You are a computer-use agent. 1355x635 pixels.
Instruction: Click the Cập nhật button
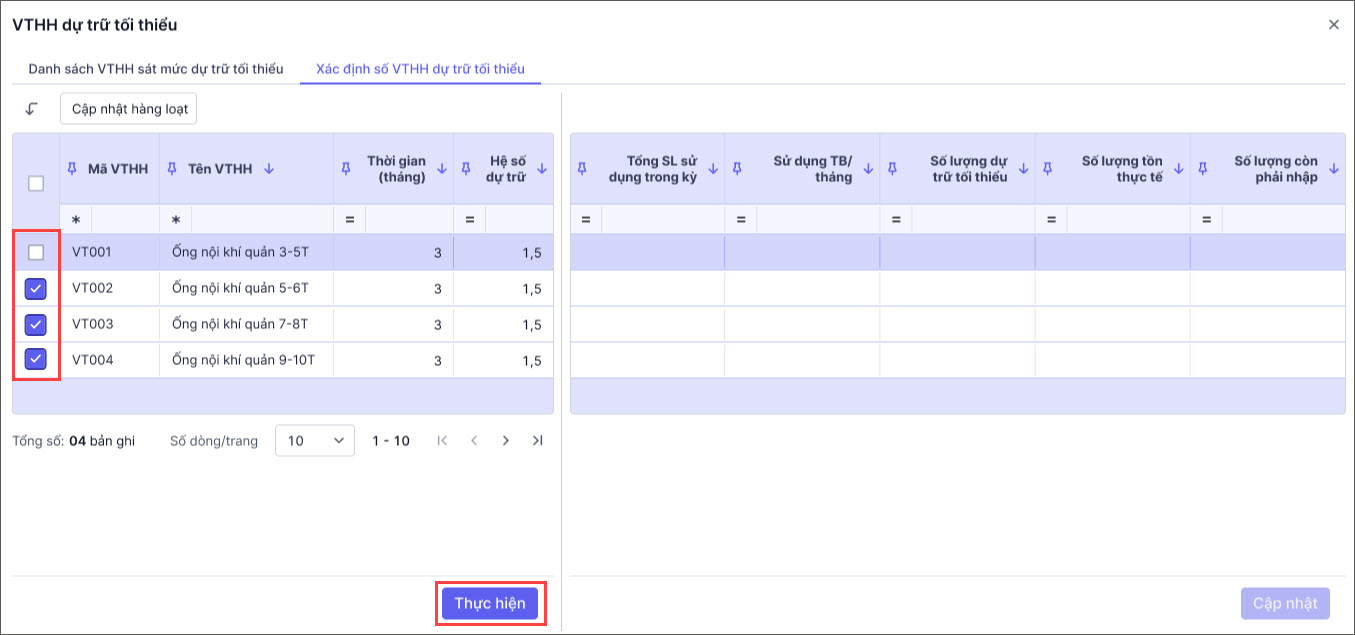1285,603
